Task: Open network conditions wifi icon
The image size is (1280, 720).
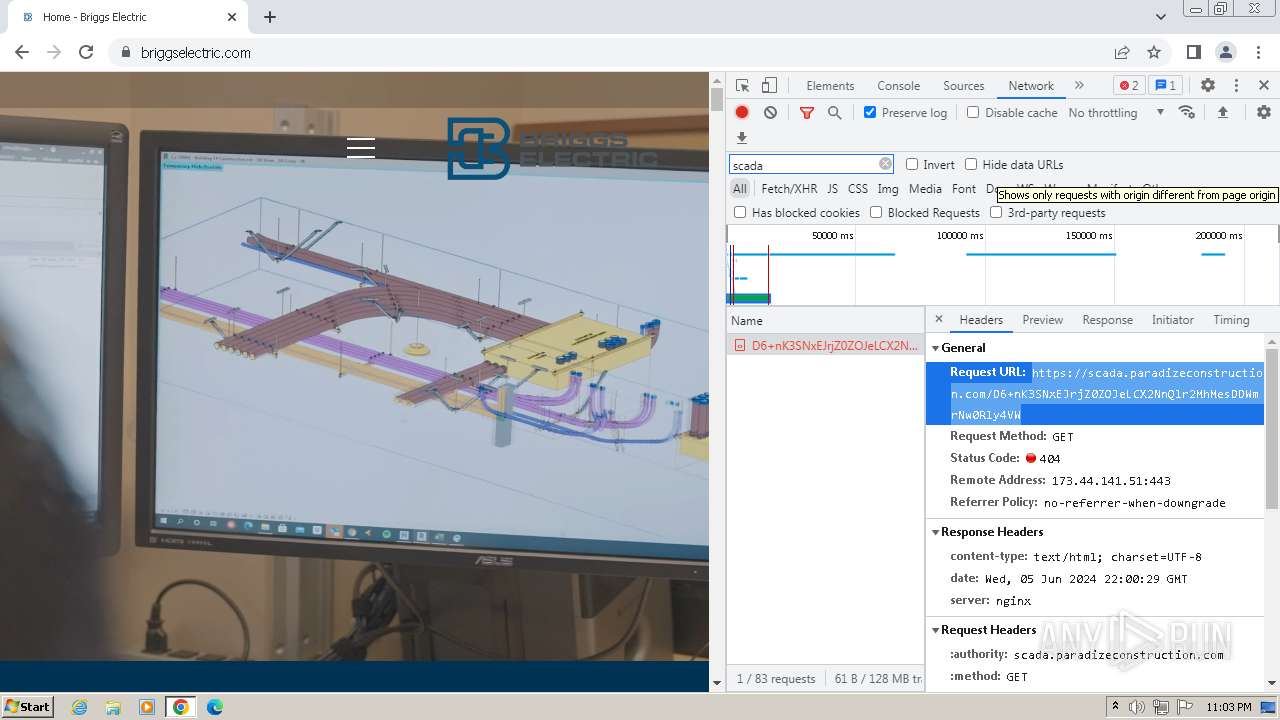Action: tap(1187, 113)
